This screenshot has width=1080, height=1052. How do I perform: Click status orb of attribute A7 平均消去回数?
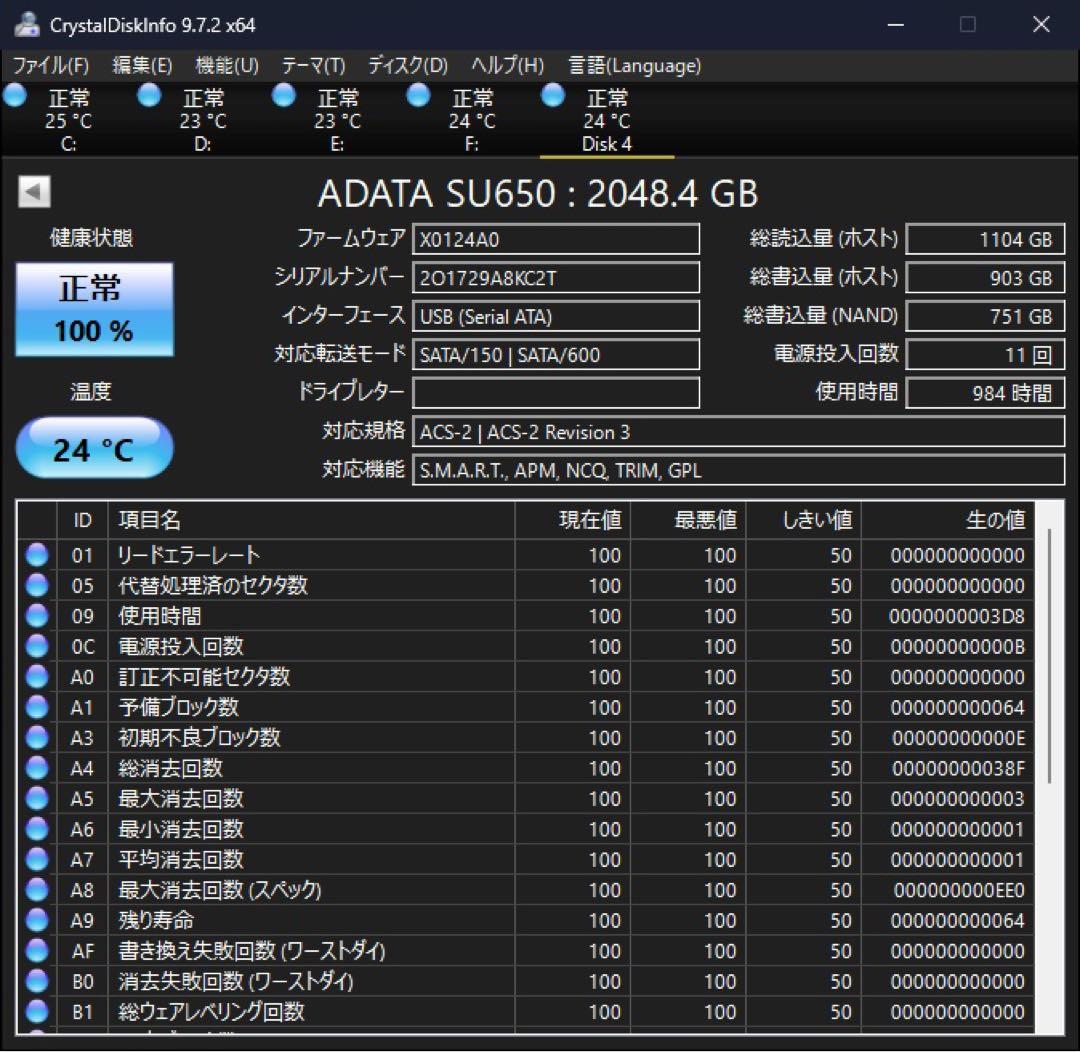click(37, 859)
